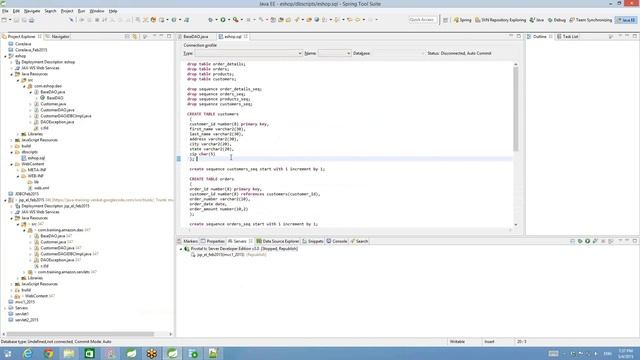The image size is (640, 360).
Task: Open the Edit menu
Action: tap(16, 11)
